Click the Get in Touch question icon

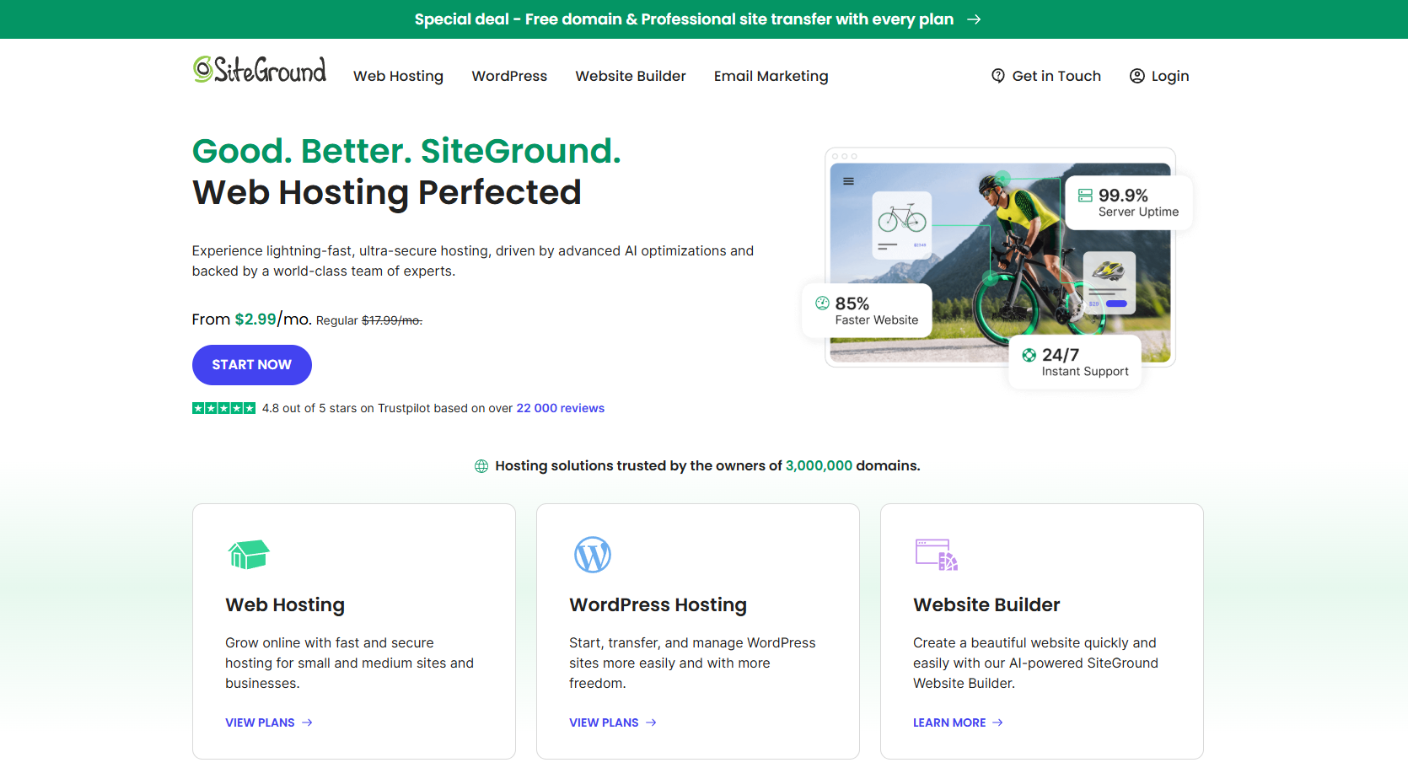coord(998,76)
